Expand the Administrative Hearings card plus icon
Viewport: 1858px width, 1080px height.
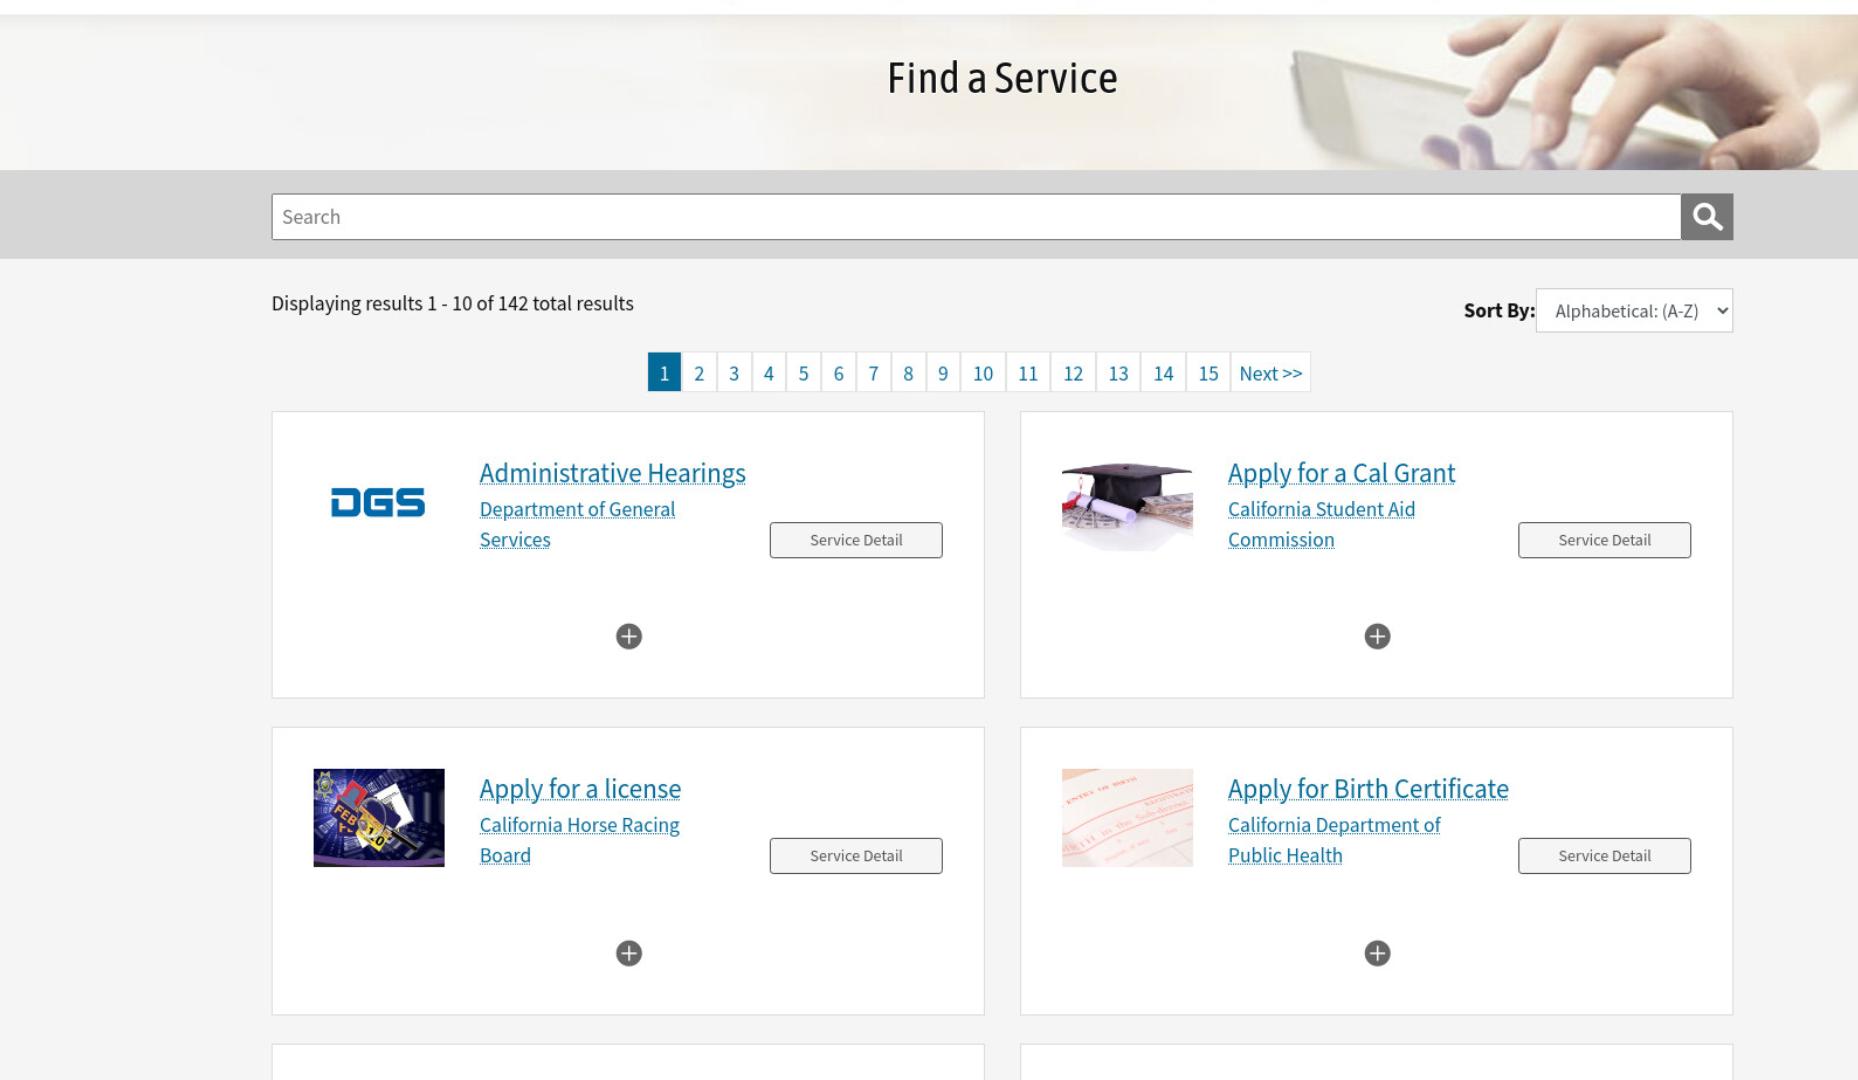(629, 636)
